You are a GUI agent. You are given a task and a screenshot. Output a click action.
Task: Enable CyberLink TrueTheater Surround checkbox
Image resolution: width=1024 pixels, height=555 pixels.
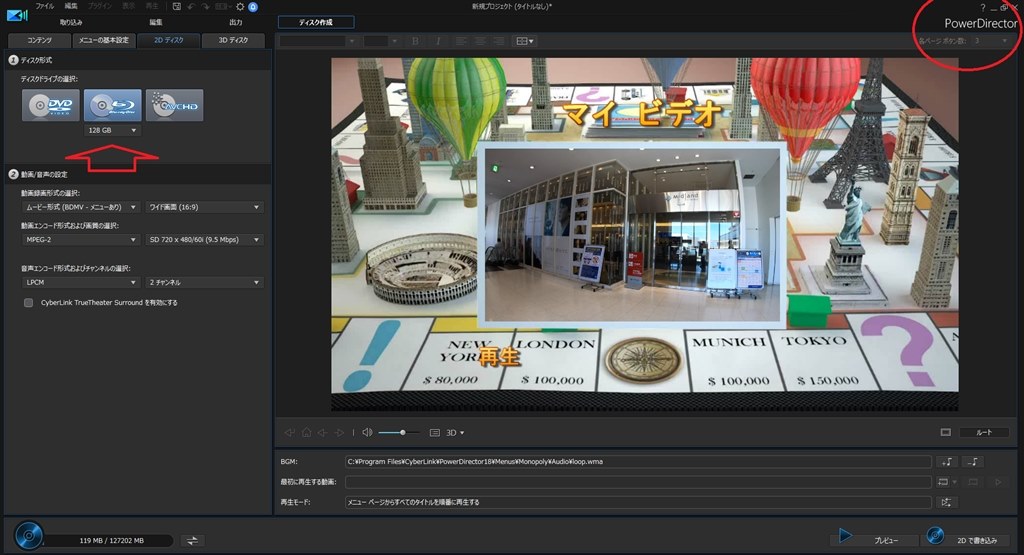(28, 303)
